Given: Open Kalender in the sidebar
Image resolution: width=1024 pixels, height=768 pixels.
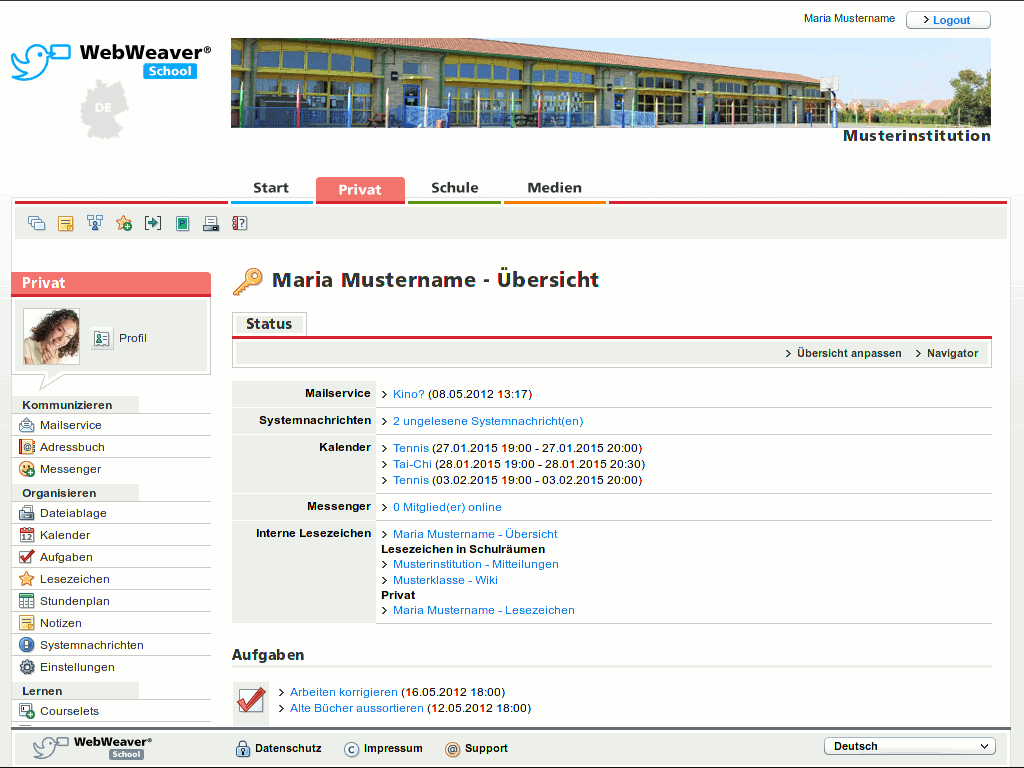Looking at the screenshot, I should click(65, 535).
